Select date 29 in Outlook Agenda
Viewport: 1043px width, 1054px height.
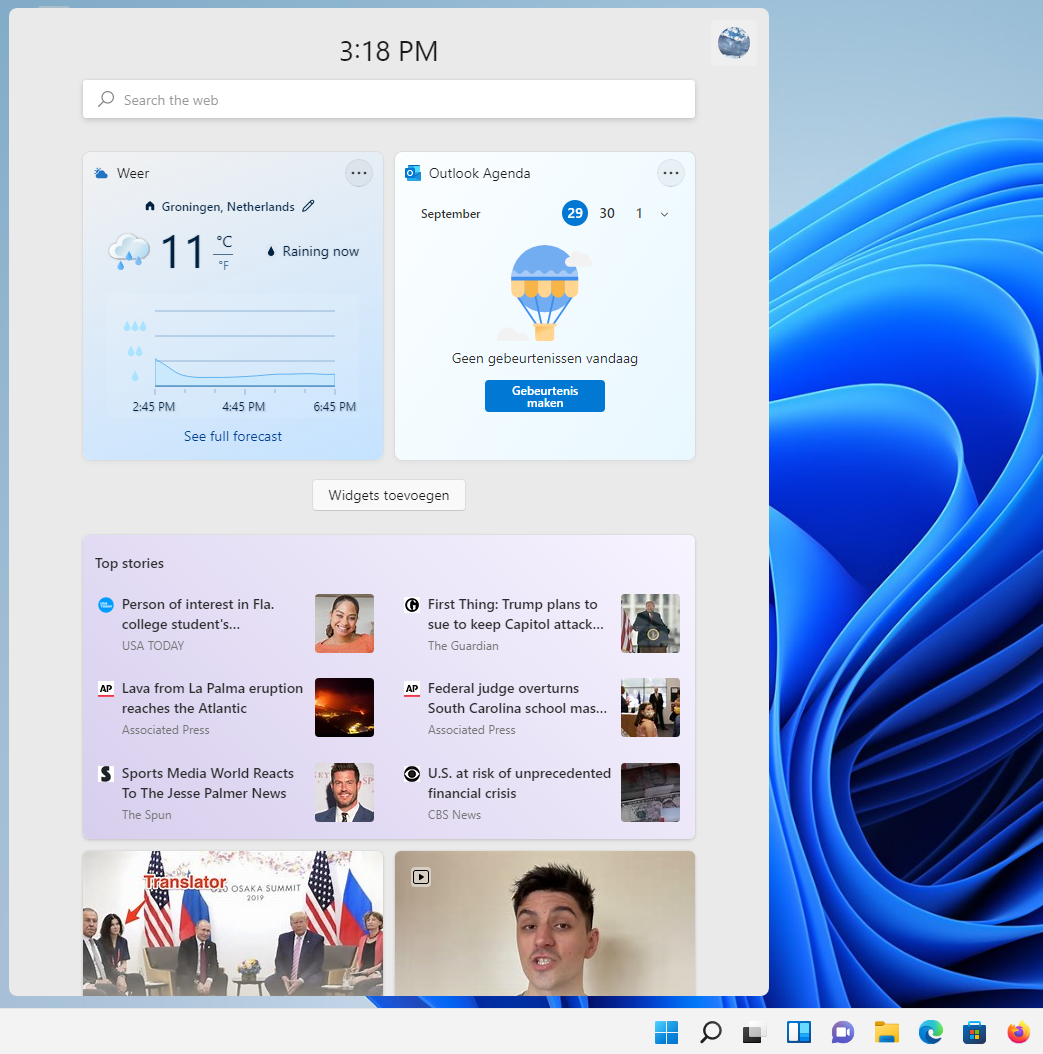(574, 213)
